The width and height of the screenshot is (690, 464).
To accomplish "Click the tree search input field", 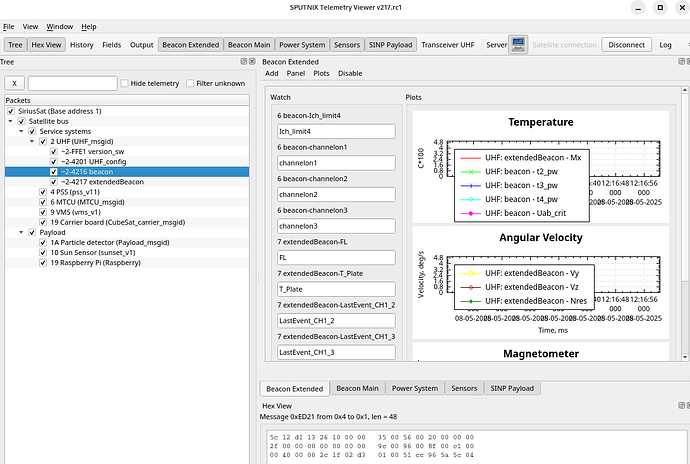I will tap(73, 83).
